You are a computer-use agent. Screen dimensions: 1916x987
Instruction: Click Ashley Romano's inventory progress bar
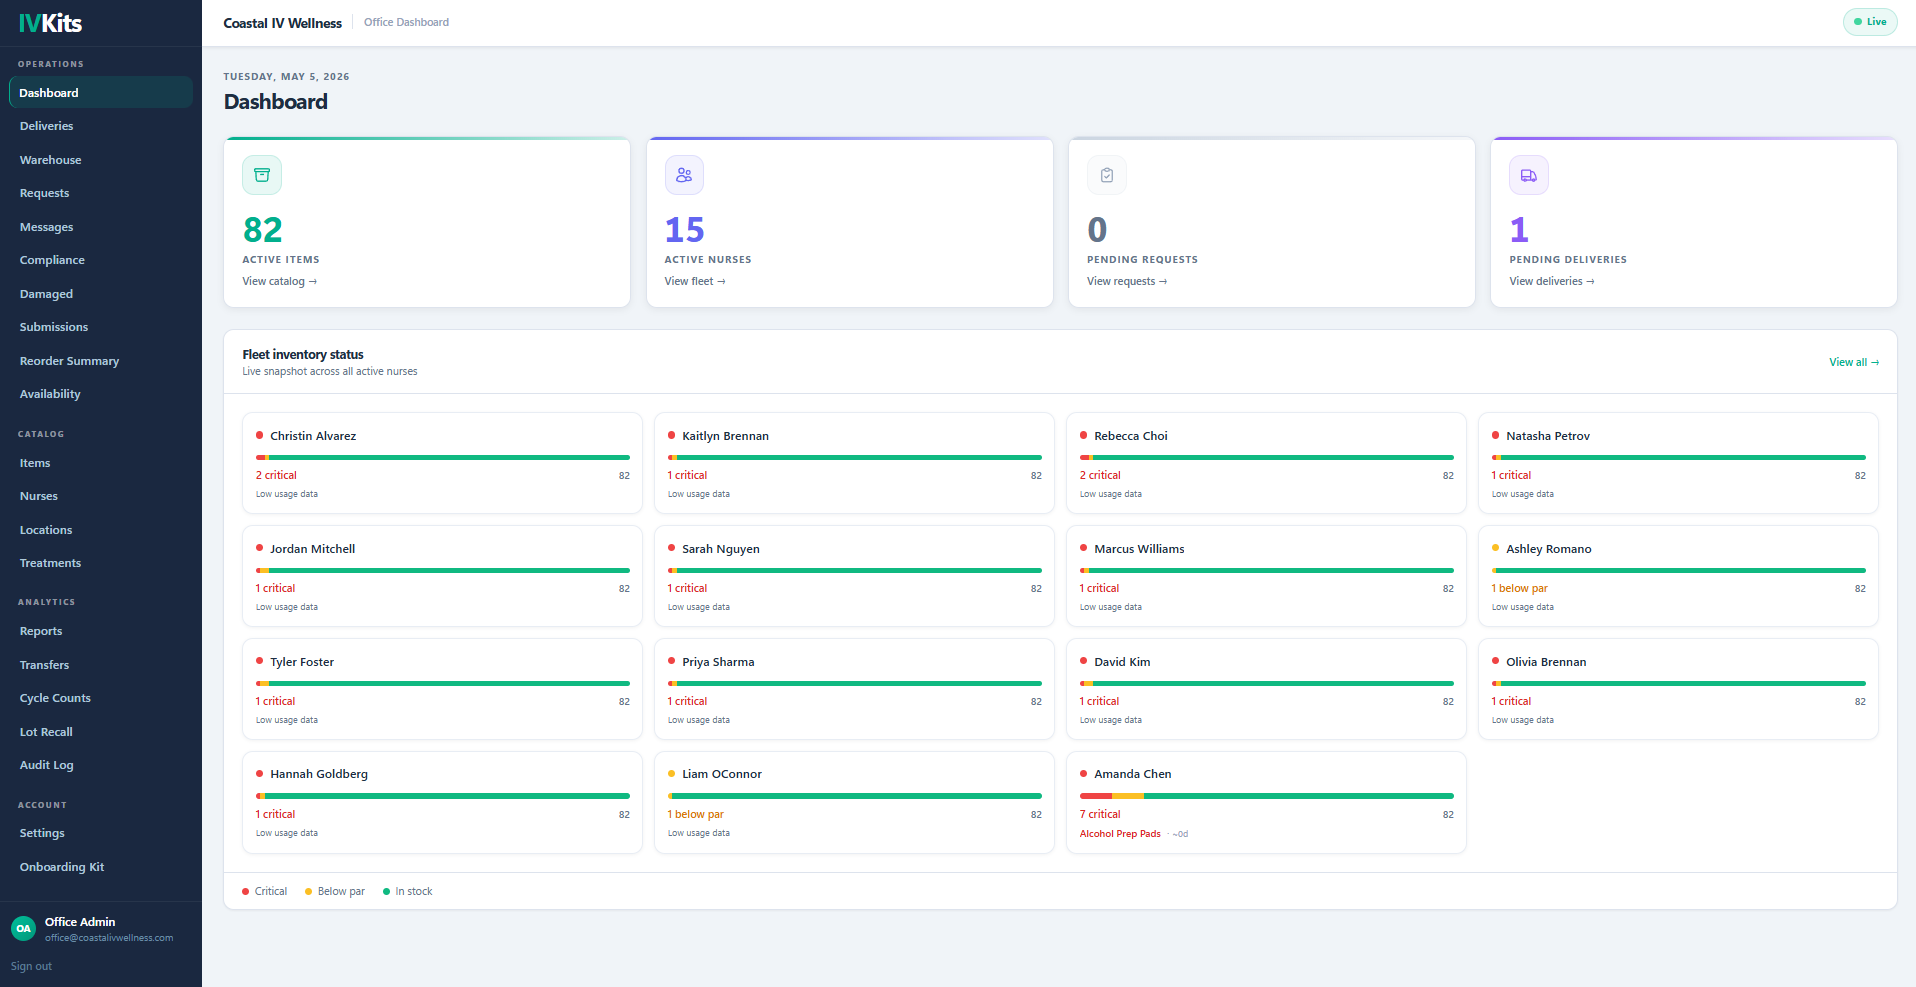tap(1678, 570)
